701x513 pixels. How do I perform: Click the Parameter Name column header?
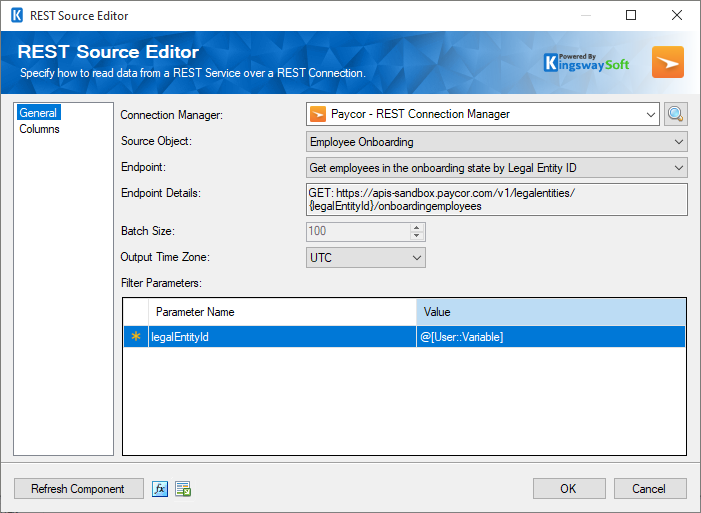coord(283,312)
